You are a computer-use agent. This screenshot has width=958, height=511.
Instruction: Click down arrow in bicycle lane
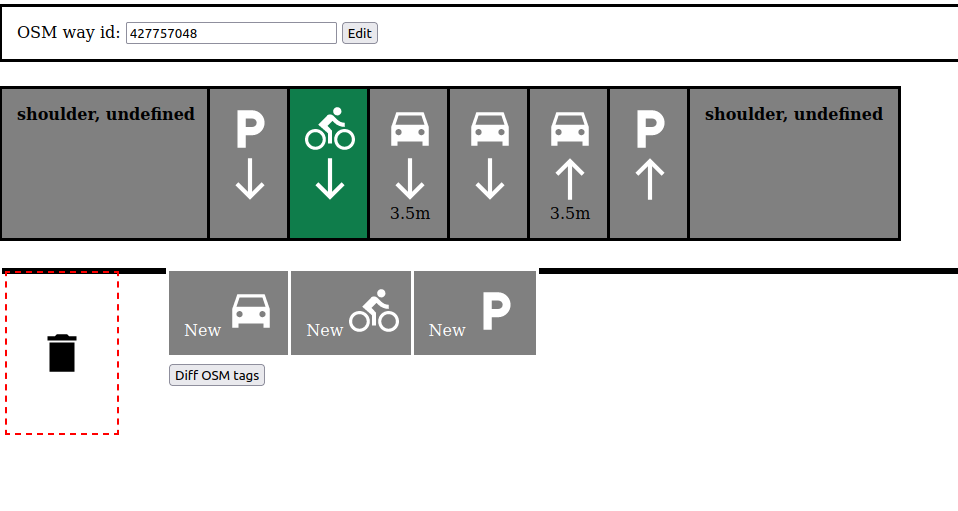[x=329, y=181]
